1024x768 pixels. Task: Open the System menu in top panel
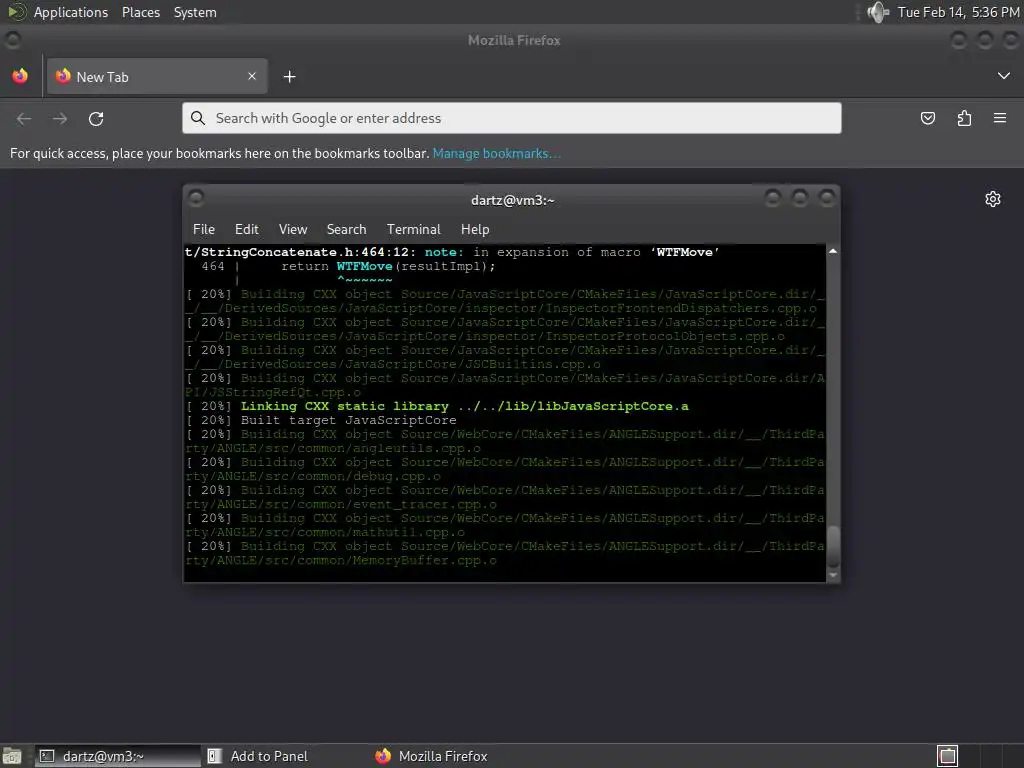tap(195, 12)
